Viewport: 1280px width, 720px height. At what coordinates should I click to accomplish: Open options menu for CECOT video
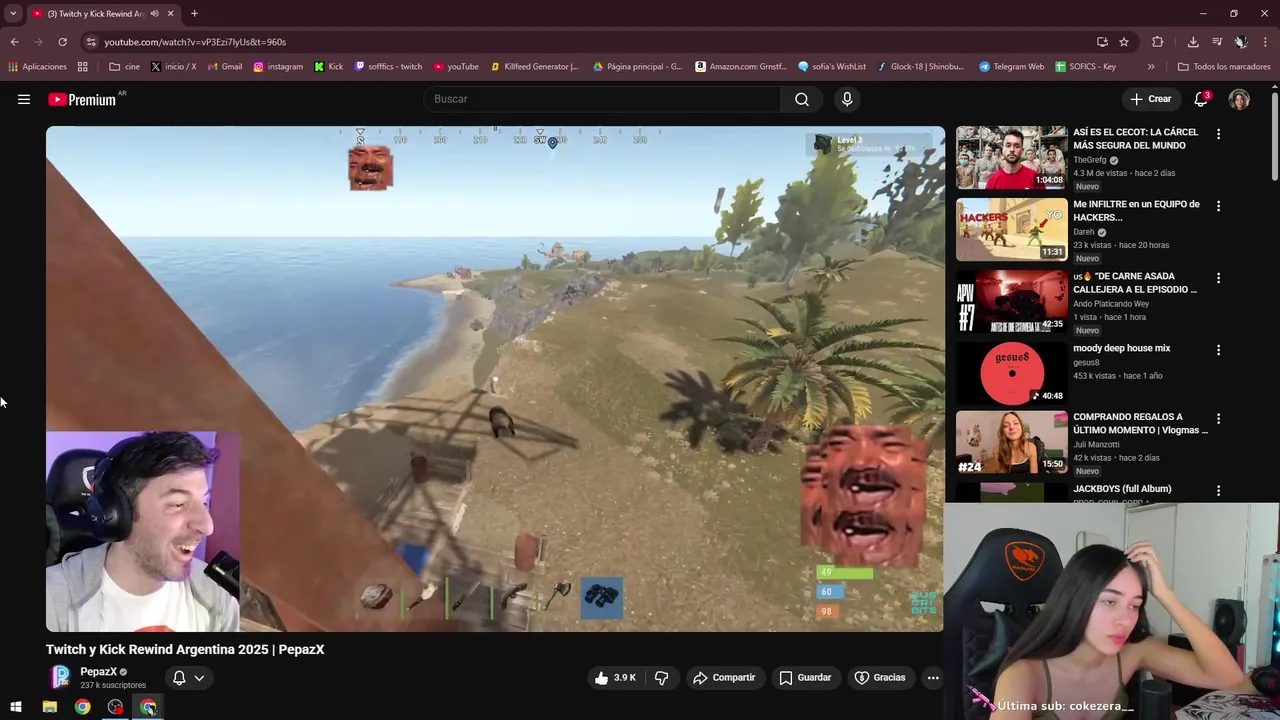coord(1218,134)
